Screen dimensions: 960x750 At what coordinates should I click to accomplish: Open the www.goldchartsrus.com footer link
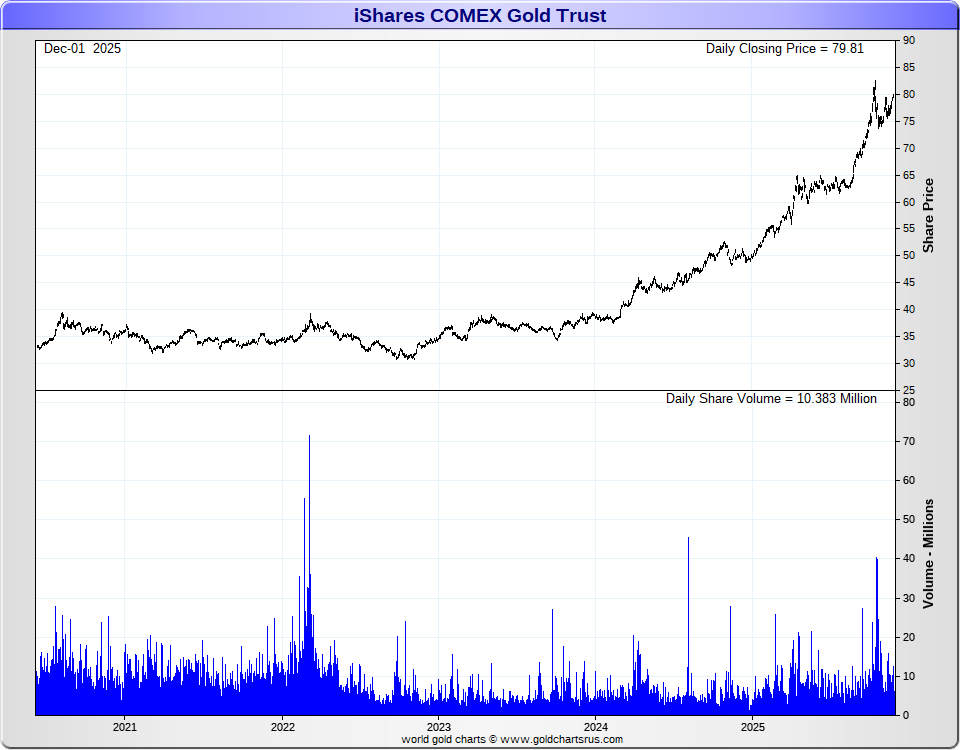pos(564,740)
